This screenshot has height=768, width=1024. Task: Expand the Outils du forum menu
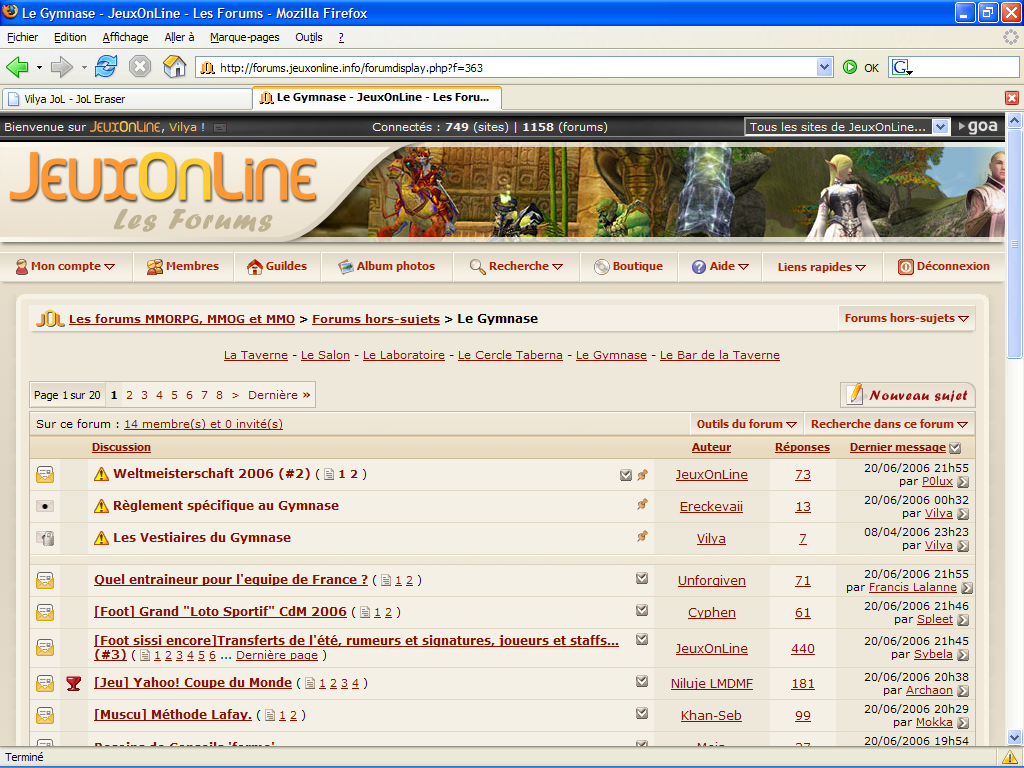746,424
